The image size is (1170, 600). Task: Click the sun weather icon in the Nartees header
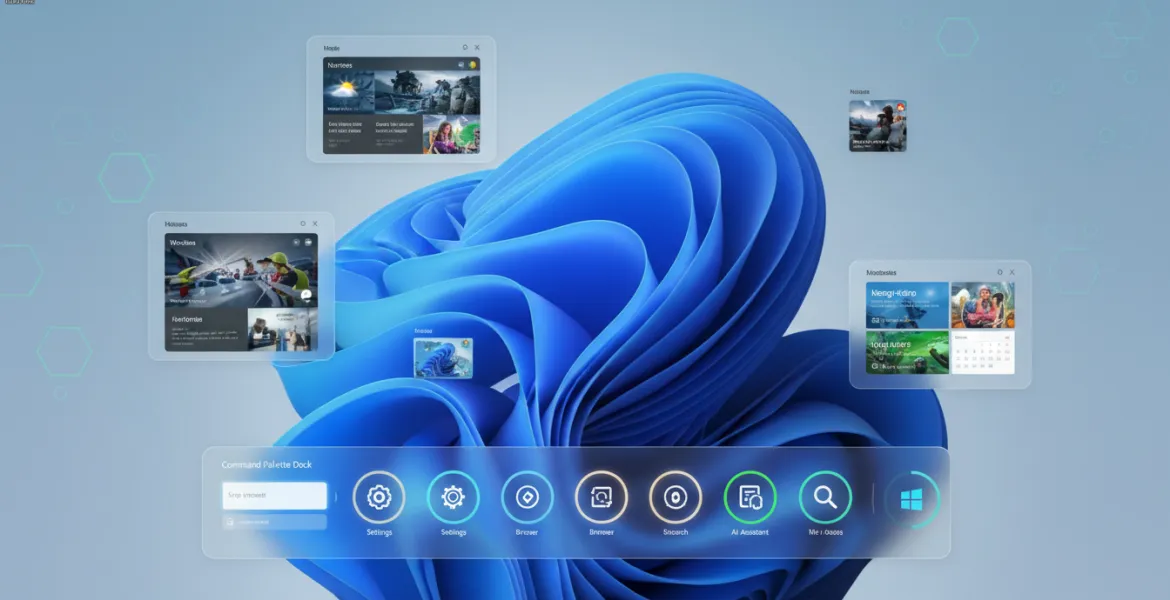click(472, 64)
